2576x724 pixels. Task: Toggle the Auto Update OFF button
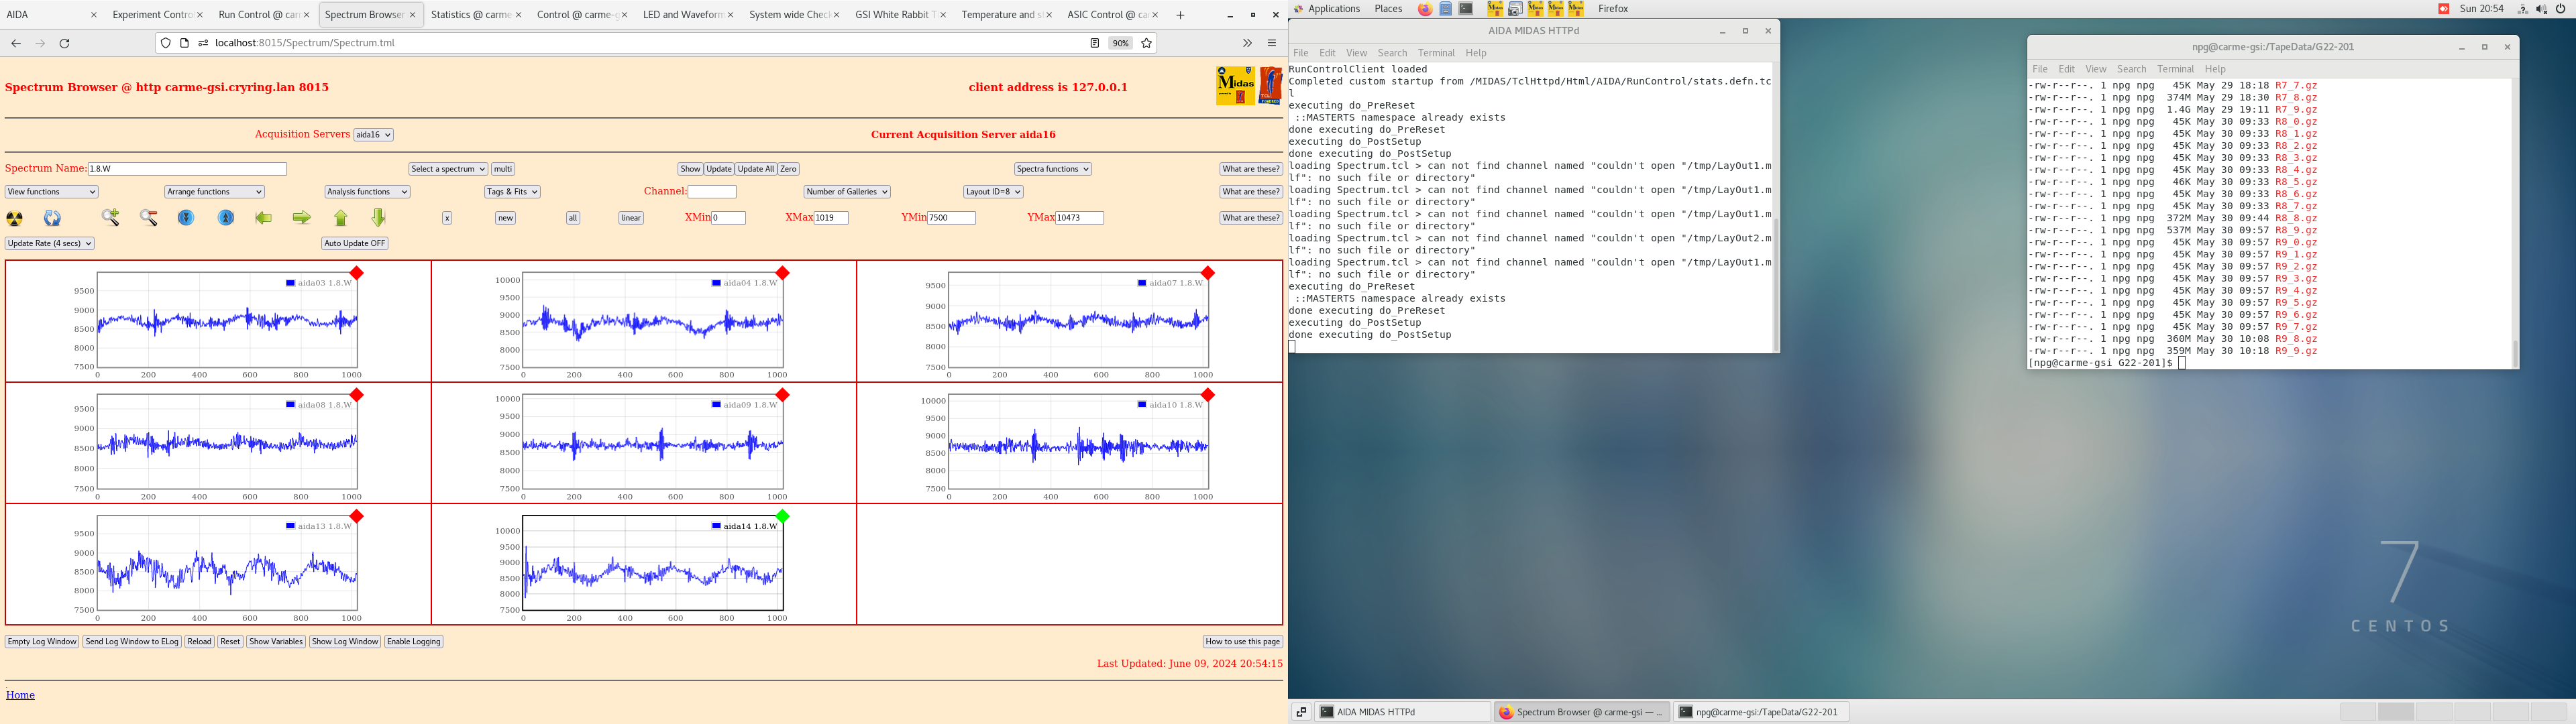(x=355, y=243)
